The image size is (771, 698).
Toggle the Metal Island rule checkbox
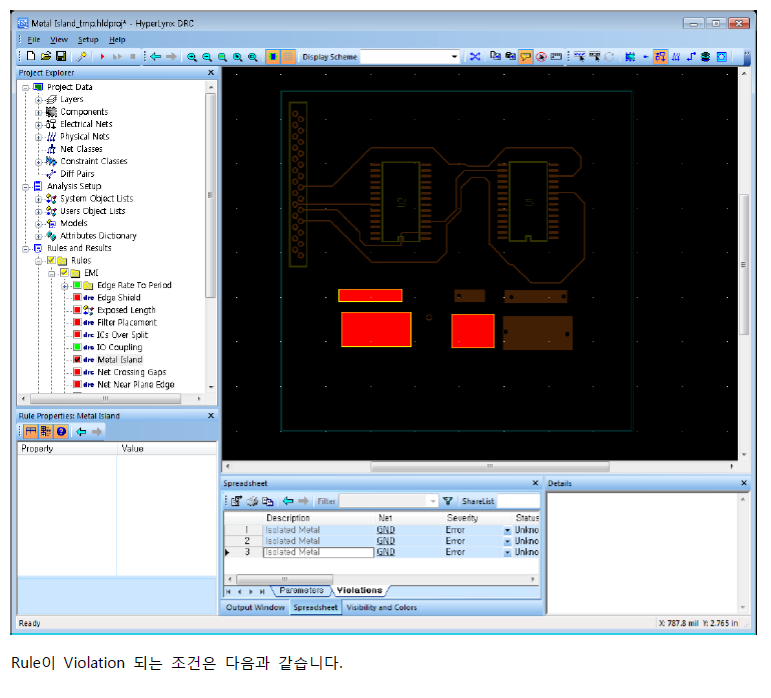[x=77, y=359]
